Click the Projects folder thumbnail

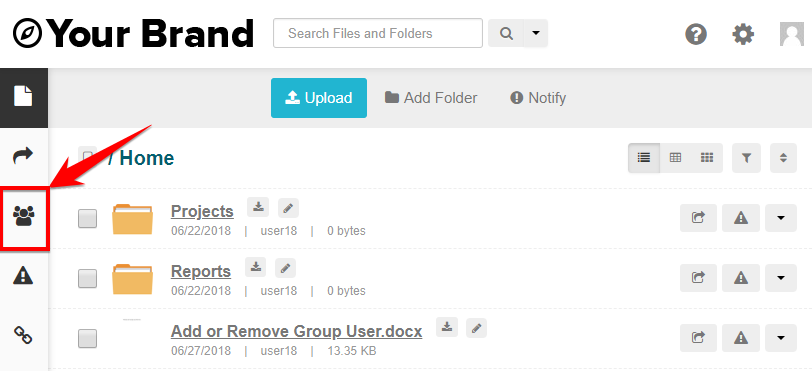click(133, 219)
